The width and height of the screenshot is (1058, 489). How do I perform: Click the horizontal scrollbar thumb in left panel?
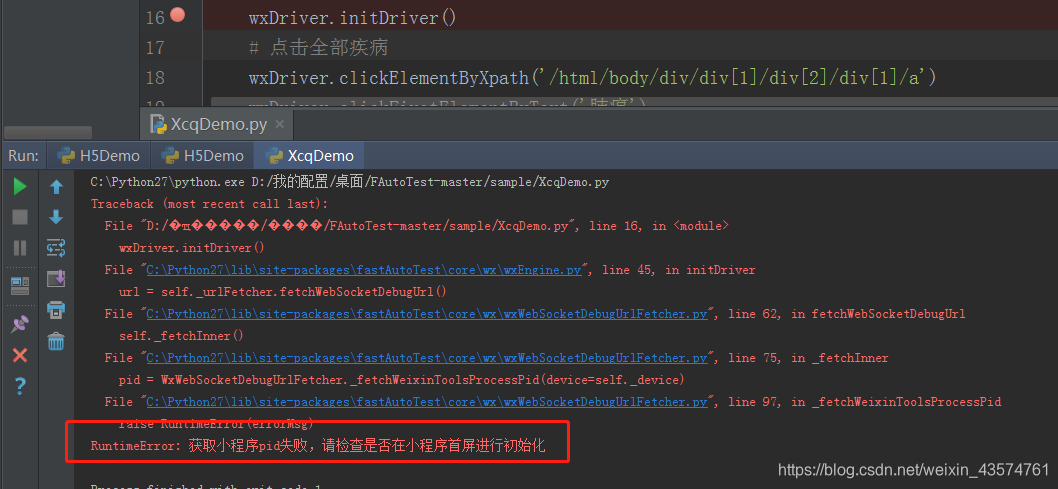48,132
